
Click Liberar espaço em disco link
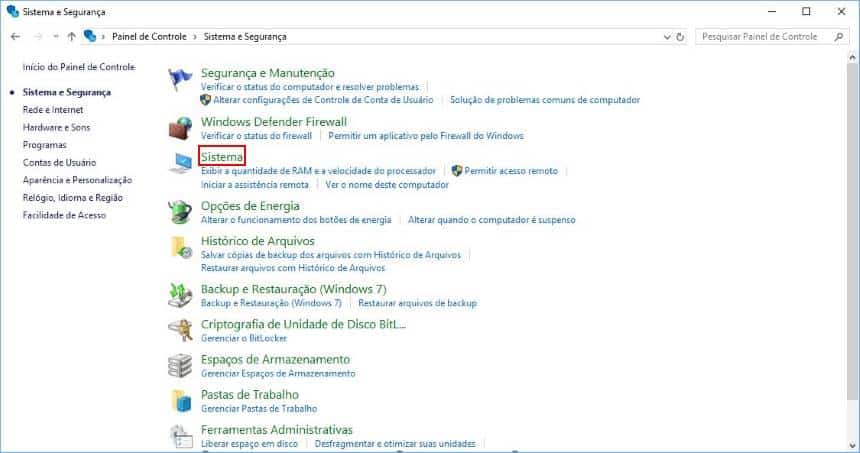click(x=249, y=443)
